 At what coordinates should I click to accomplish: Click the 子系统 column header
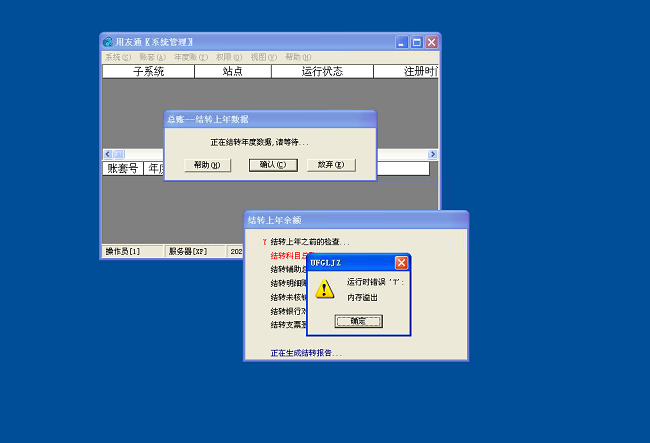point(148,71)
